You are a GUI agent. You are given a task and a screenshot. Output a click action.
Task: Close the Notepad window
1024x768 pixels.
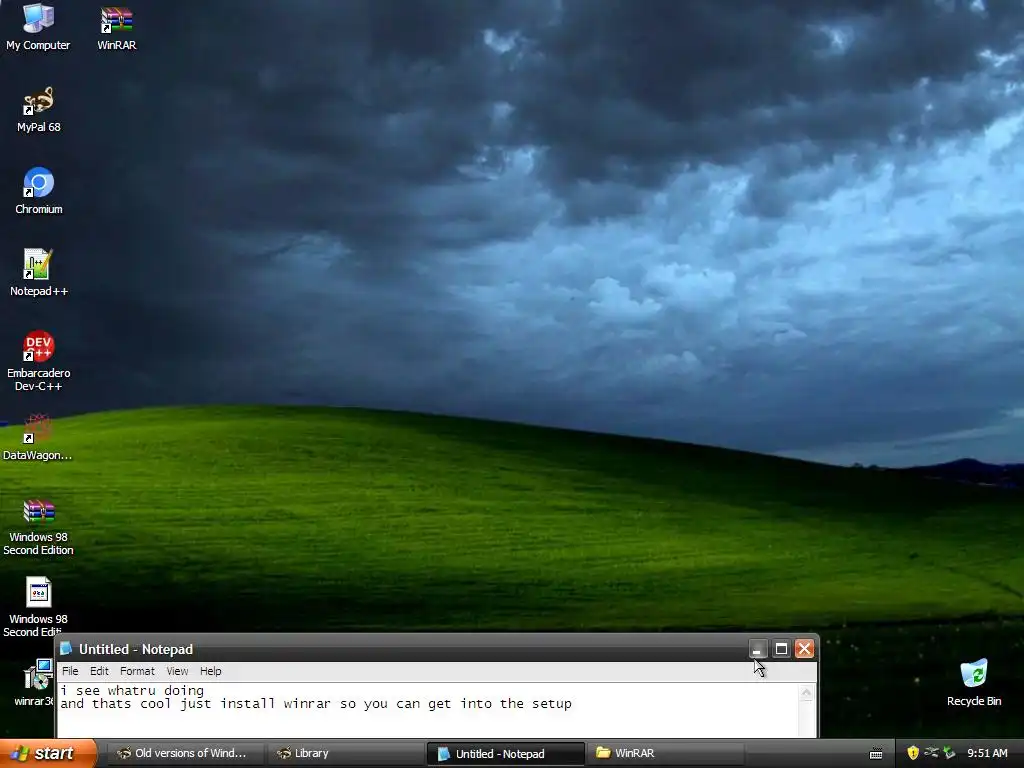click(x=805, y=648)
